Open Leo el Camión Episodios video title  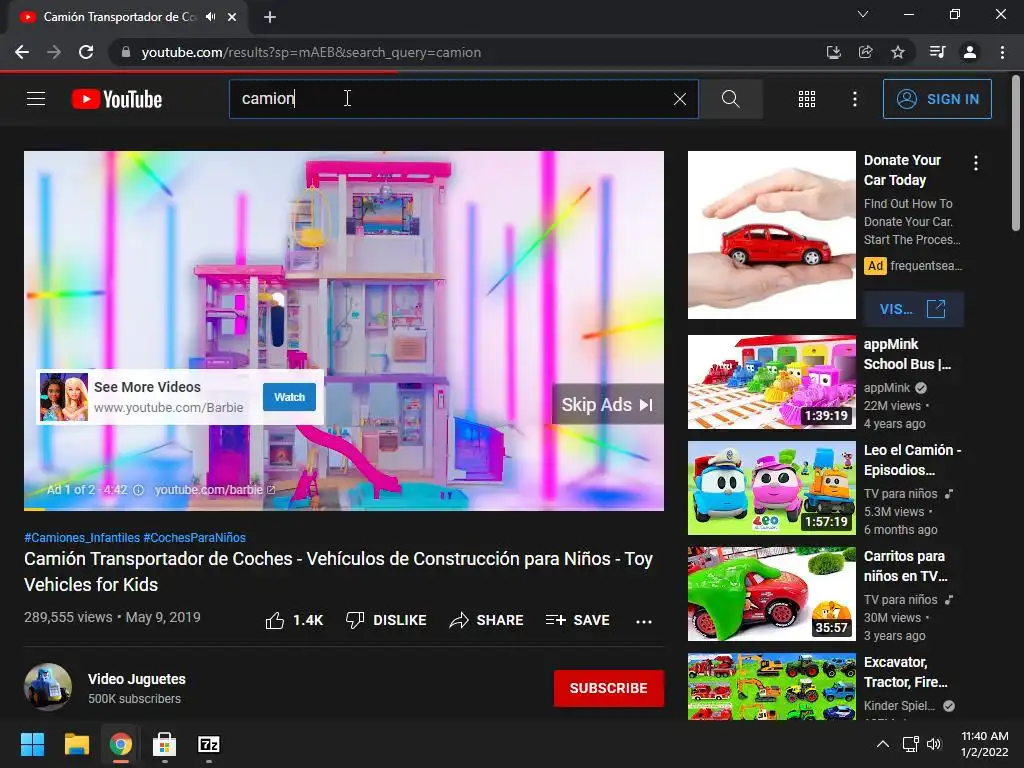click(x=912, y=460)
